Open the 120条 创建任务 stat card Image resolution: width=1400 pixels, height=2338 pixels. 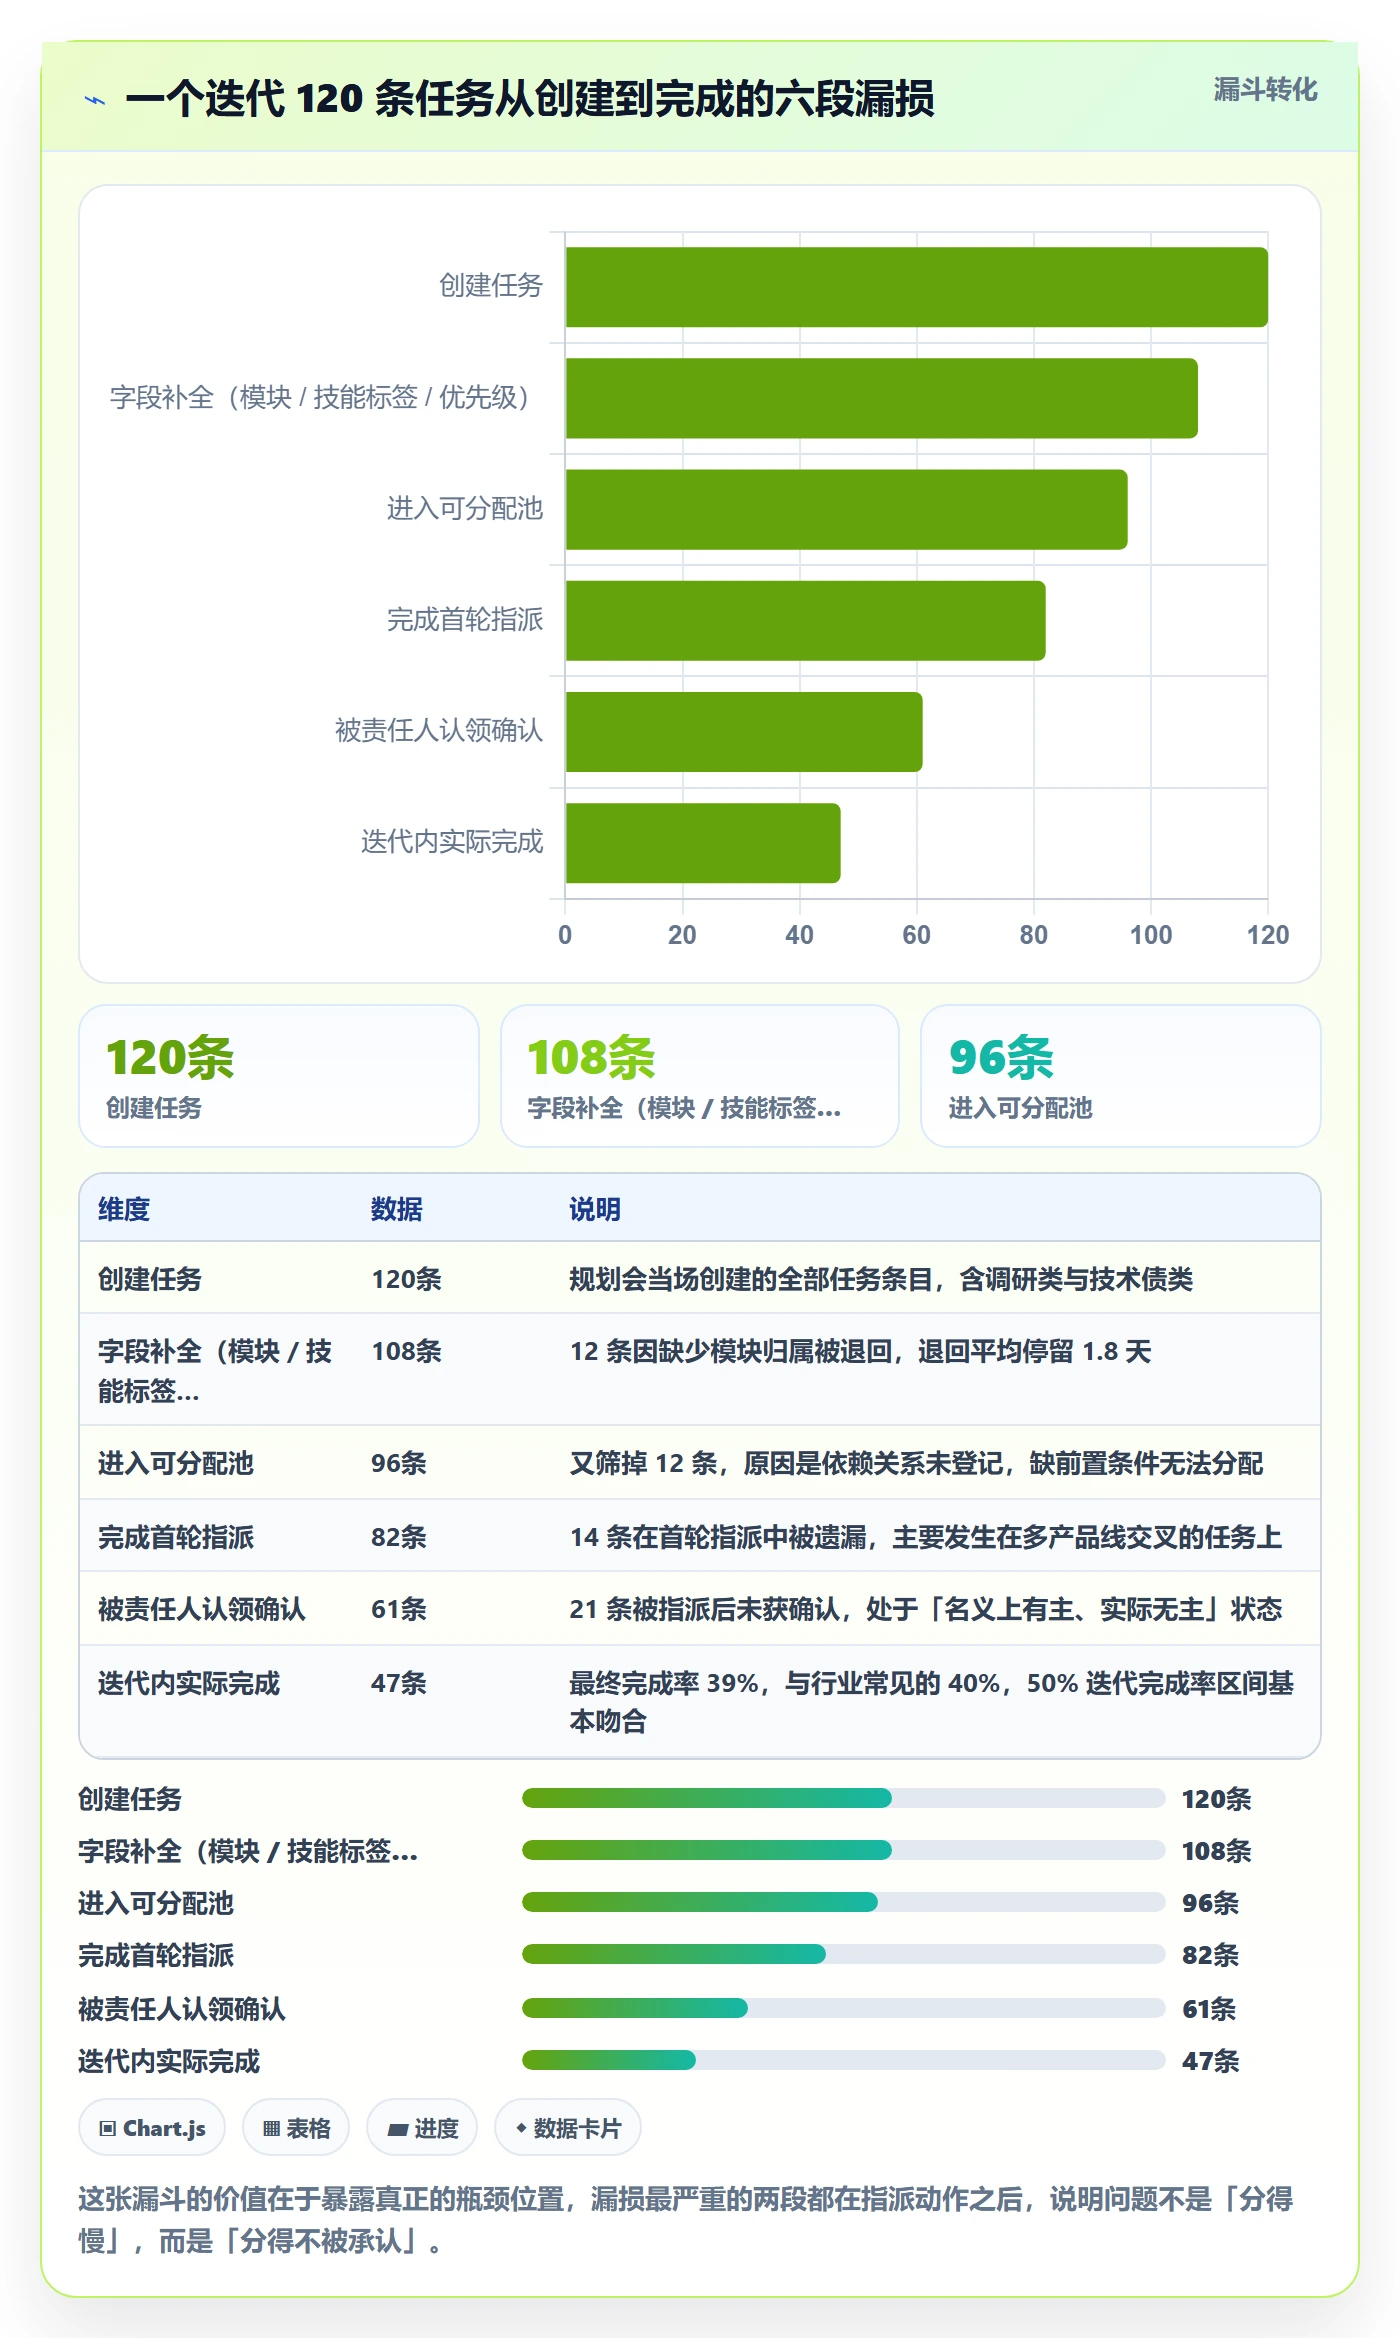coord(279,1076)
